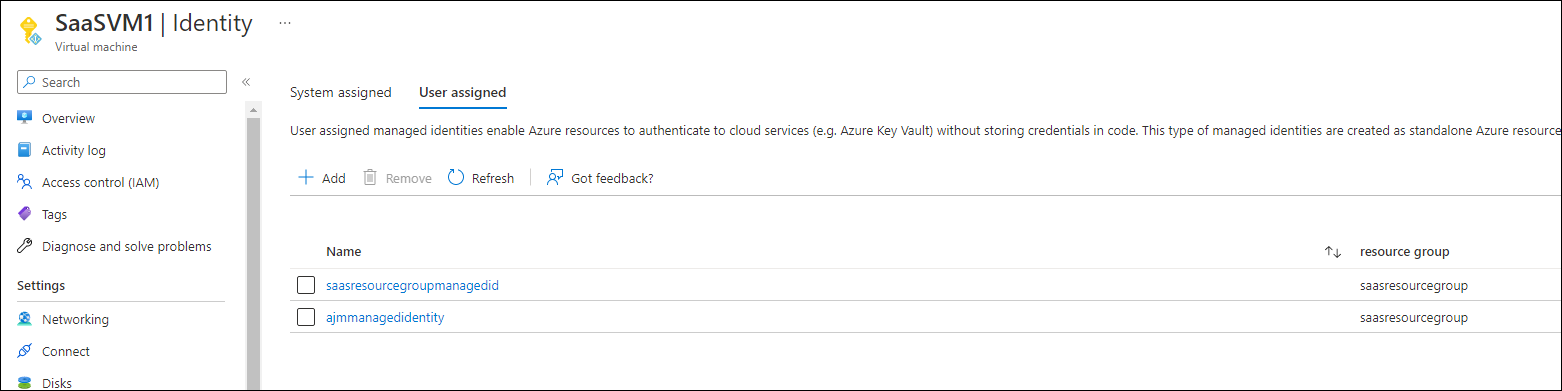The image size is (1562, 391).
Task: Select the Access control (IAM) icon
Action: 25,182
